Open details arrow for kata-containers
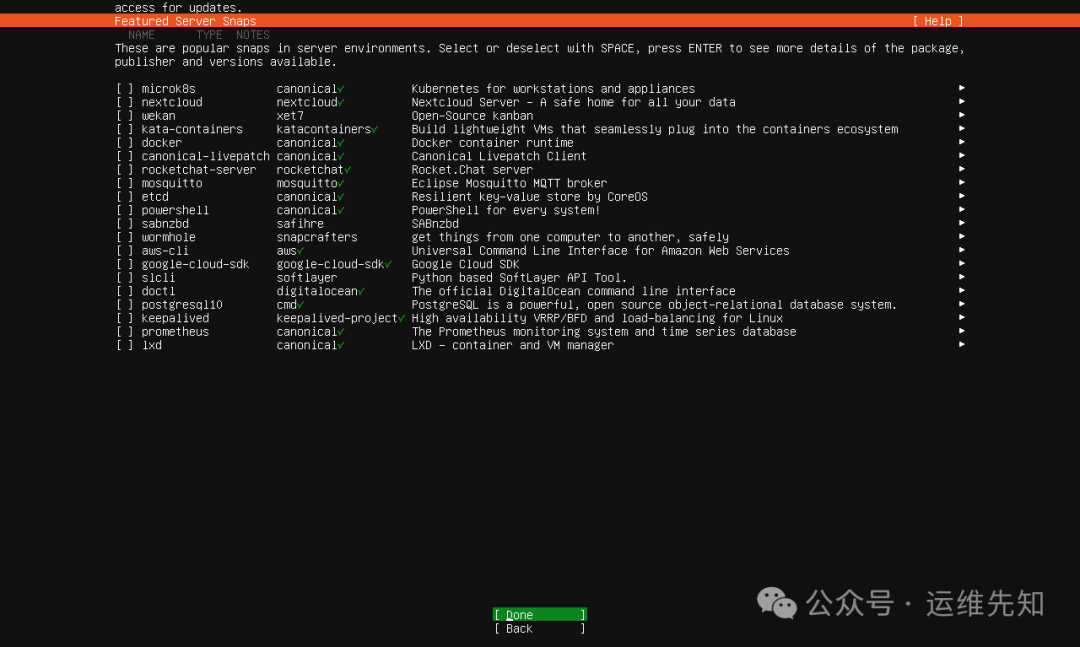Screen dimensions: 1080x647 (962, 128)
